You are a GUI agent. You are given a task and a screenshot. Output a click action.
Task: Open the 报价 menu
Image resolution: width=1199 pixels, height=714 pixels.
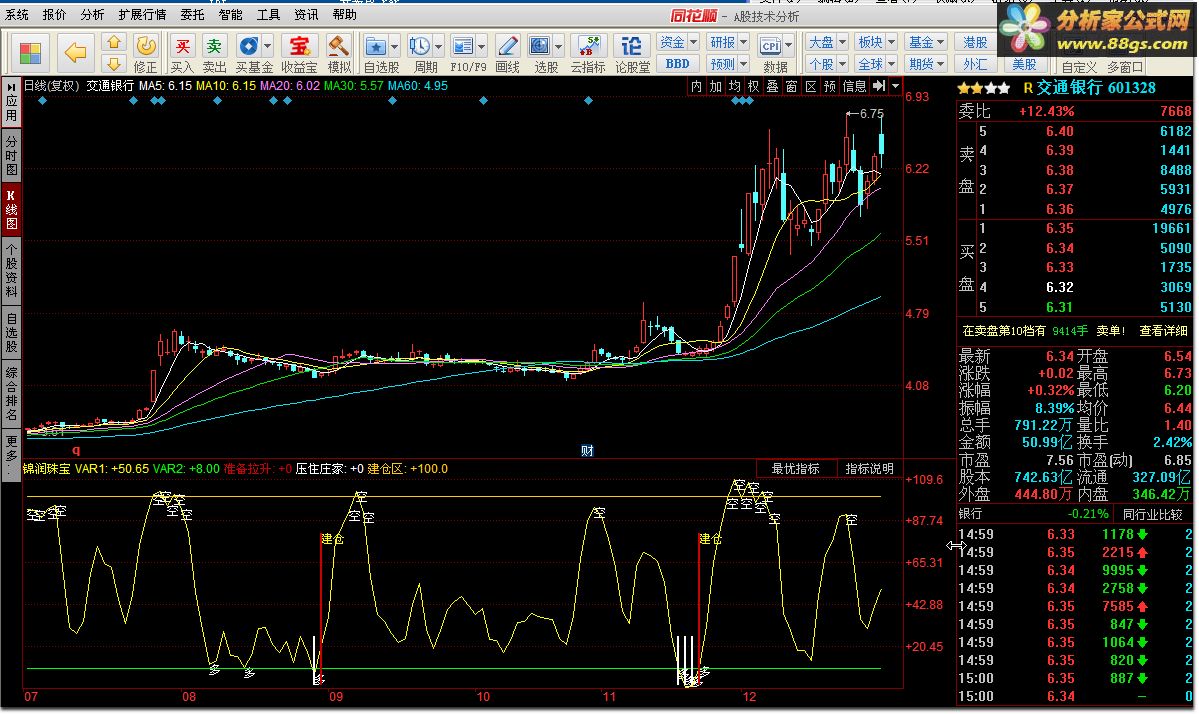click(x=54, y=15)
